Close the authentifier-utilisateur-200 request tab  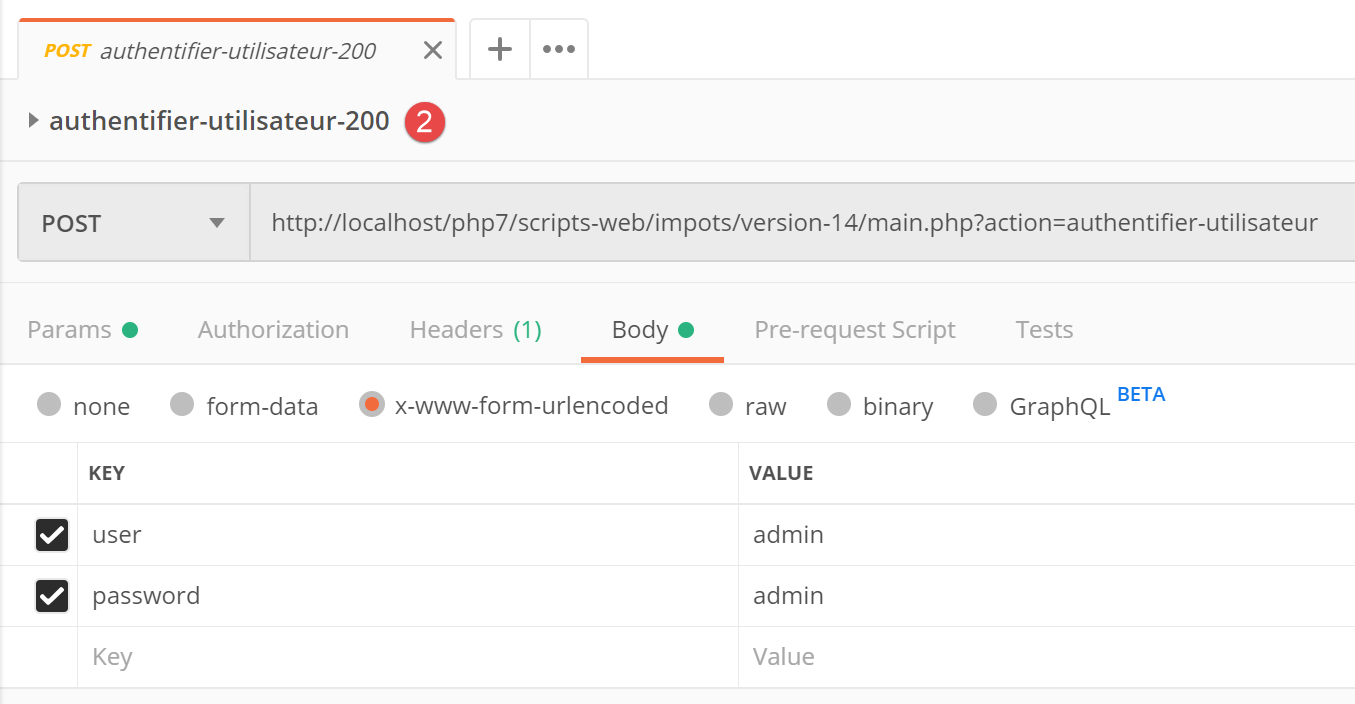point(432,50)
